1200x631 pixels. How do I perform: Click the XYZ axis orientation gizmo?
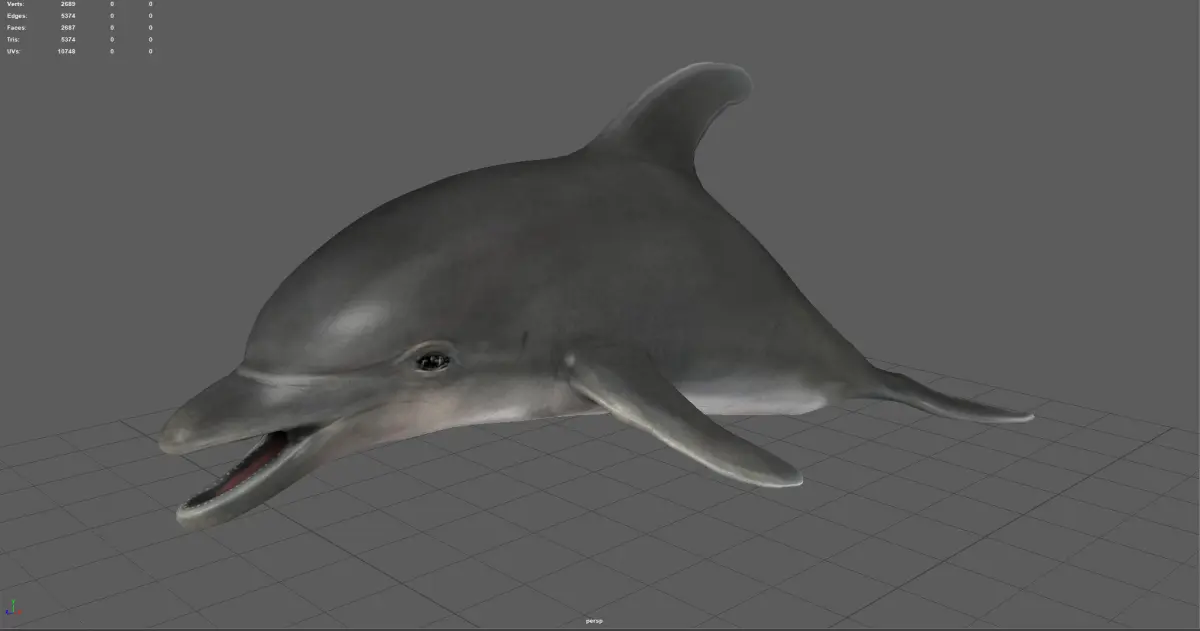tap(12, 607)
